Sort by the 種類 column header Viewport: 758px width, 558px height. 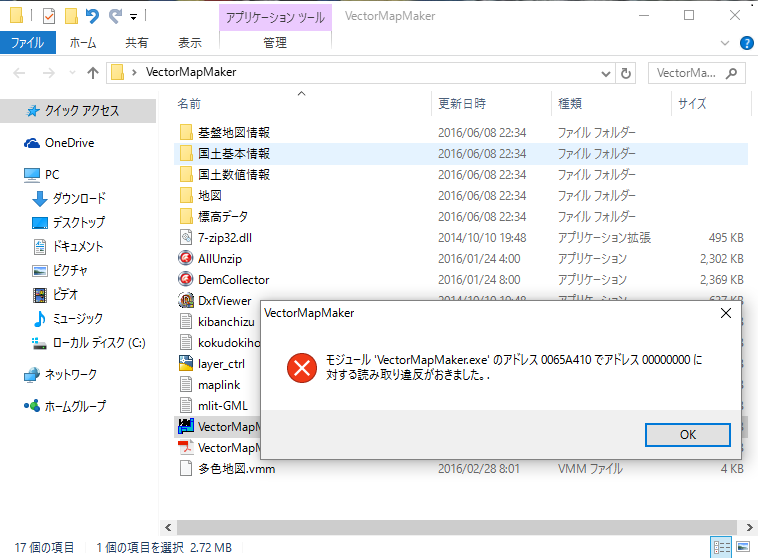tap(570, 103)
